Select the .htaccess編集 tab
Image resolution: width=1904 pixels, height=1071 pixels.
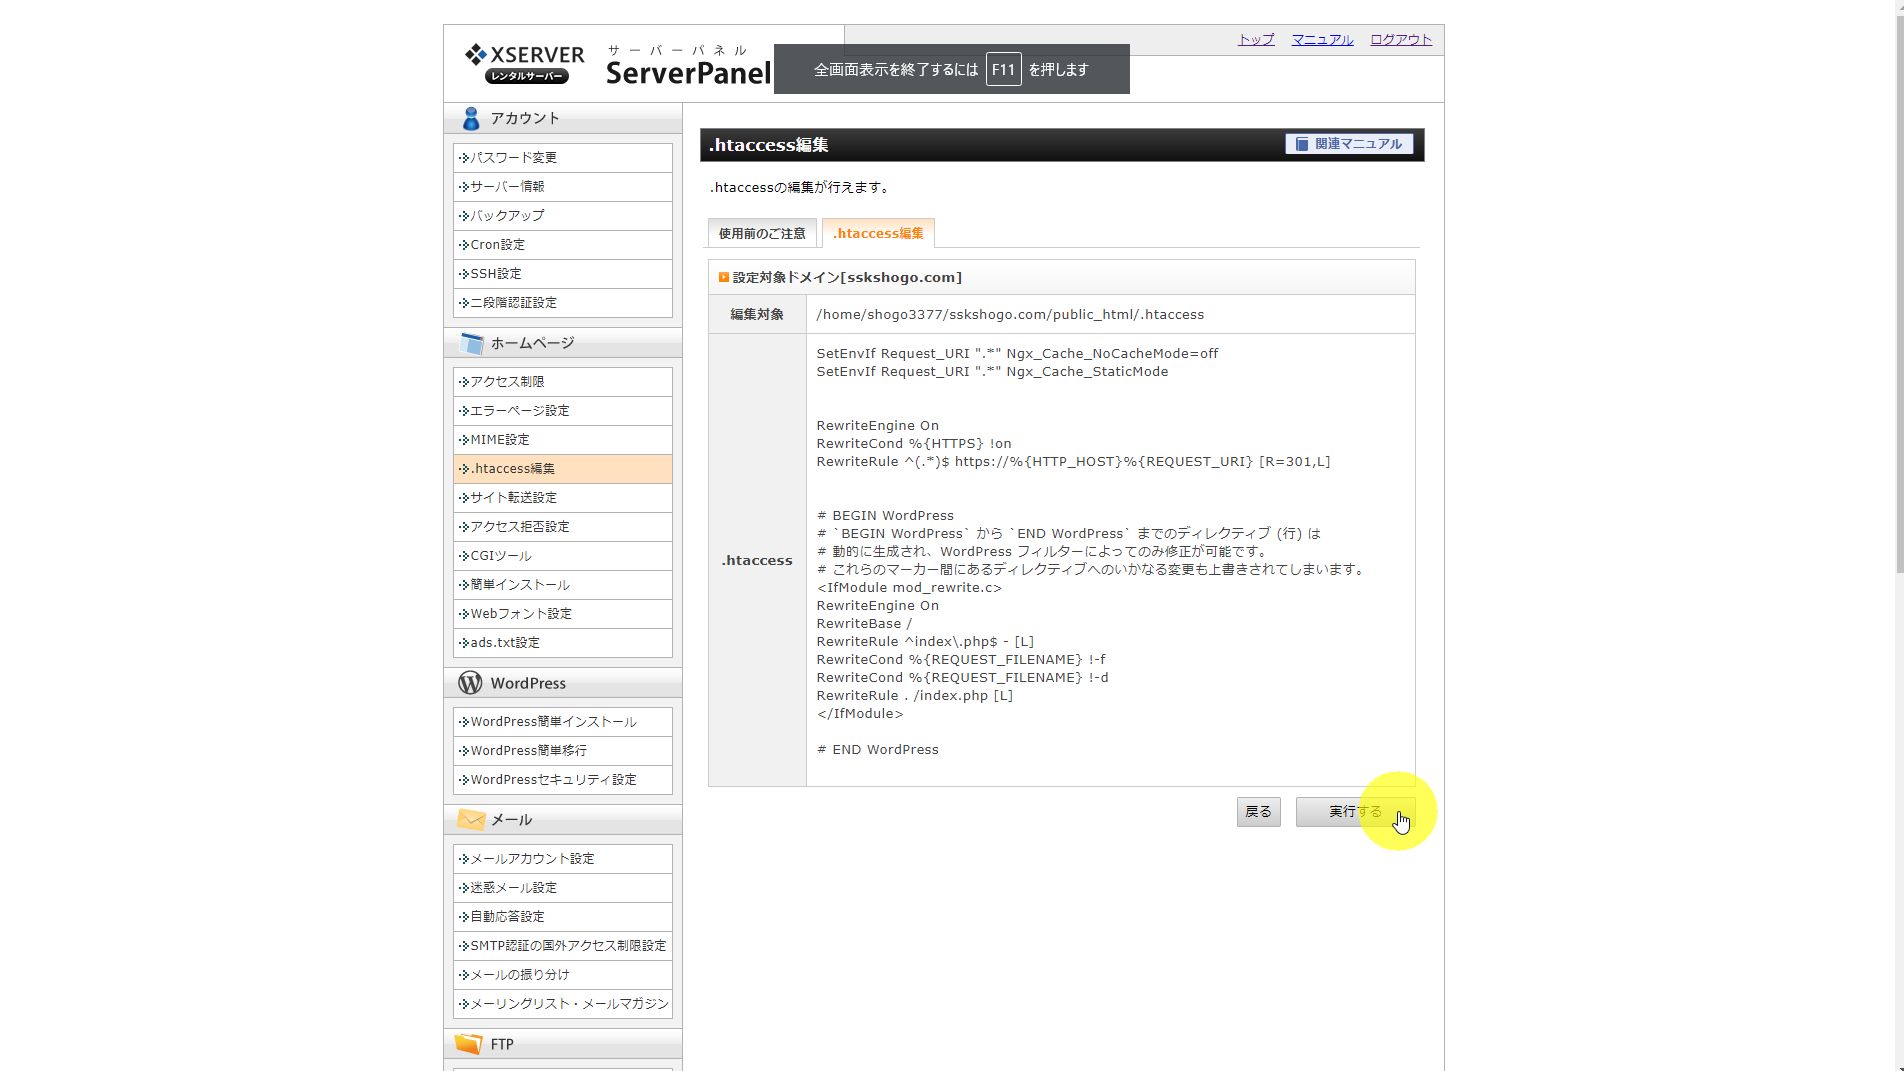click(878, 234)
